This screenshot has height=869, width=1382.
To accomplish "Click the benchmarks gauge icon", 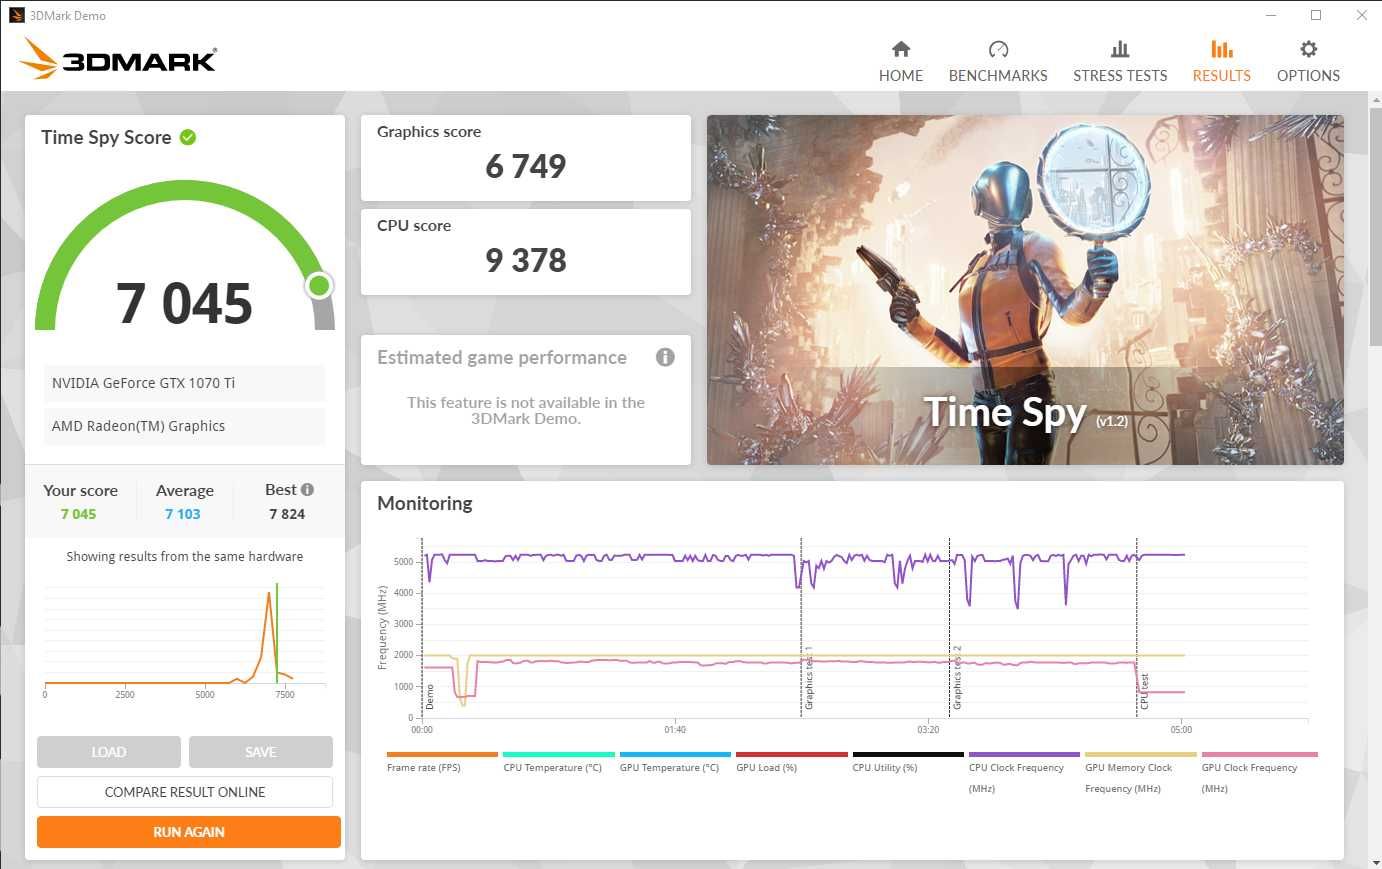I will coord(998,49).
